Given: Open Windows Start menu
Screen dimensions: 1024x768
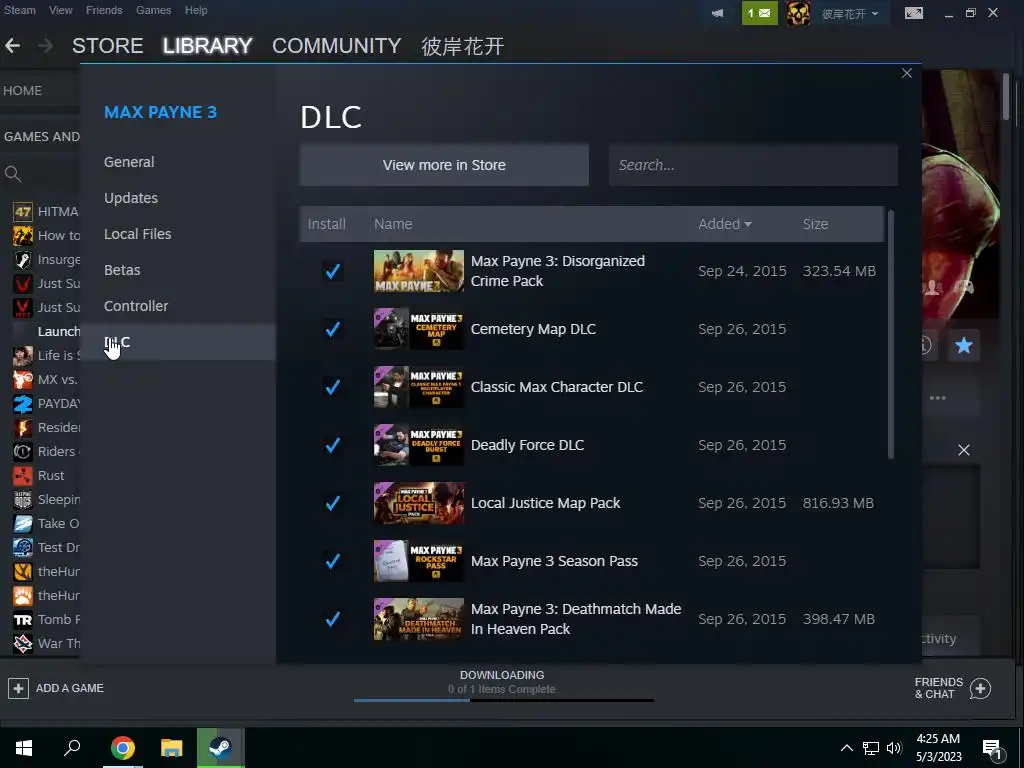Looking at the screenshot, I should (24, 748).
